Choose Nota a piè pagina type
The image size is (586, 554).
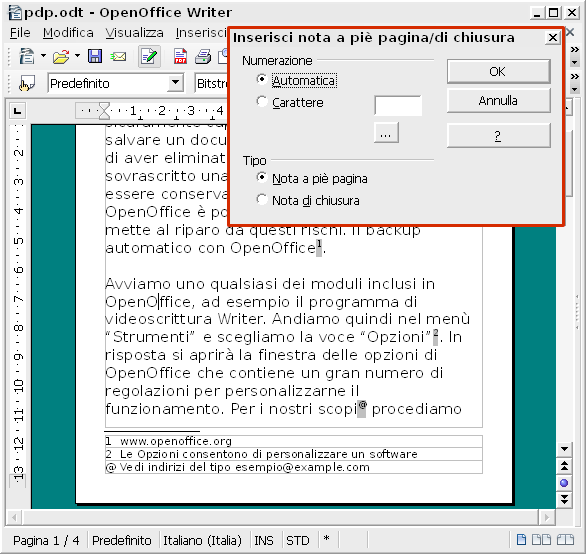coord(312,178)
